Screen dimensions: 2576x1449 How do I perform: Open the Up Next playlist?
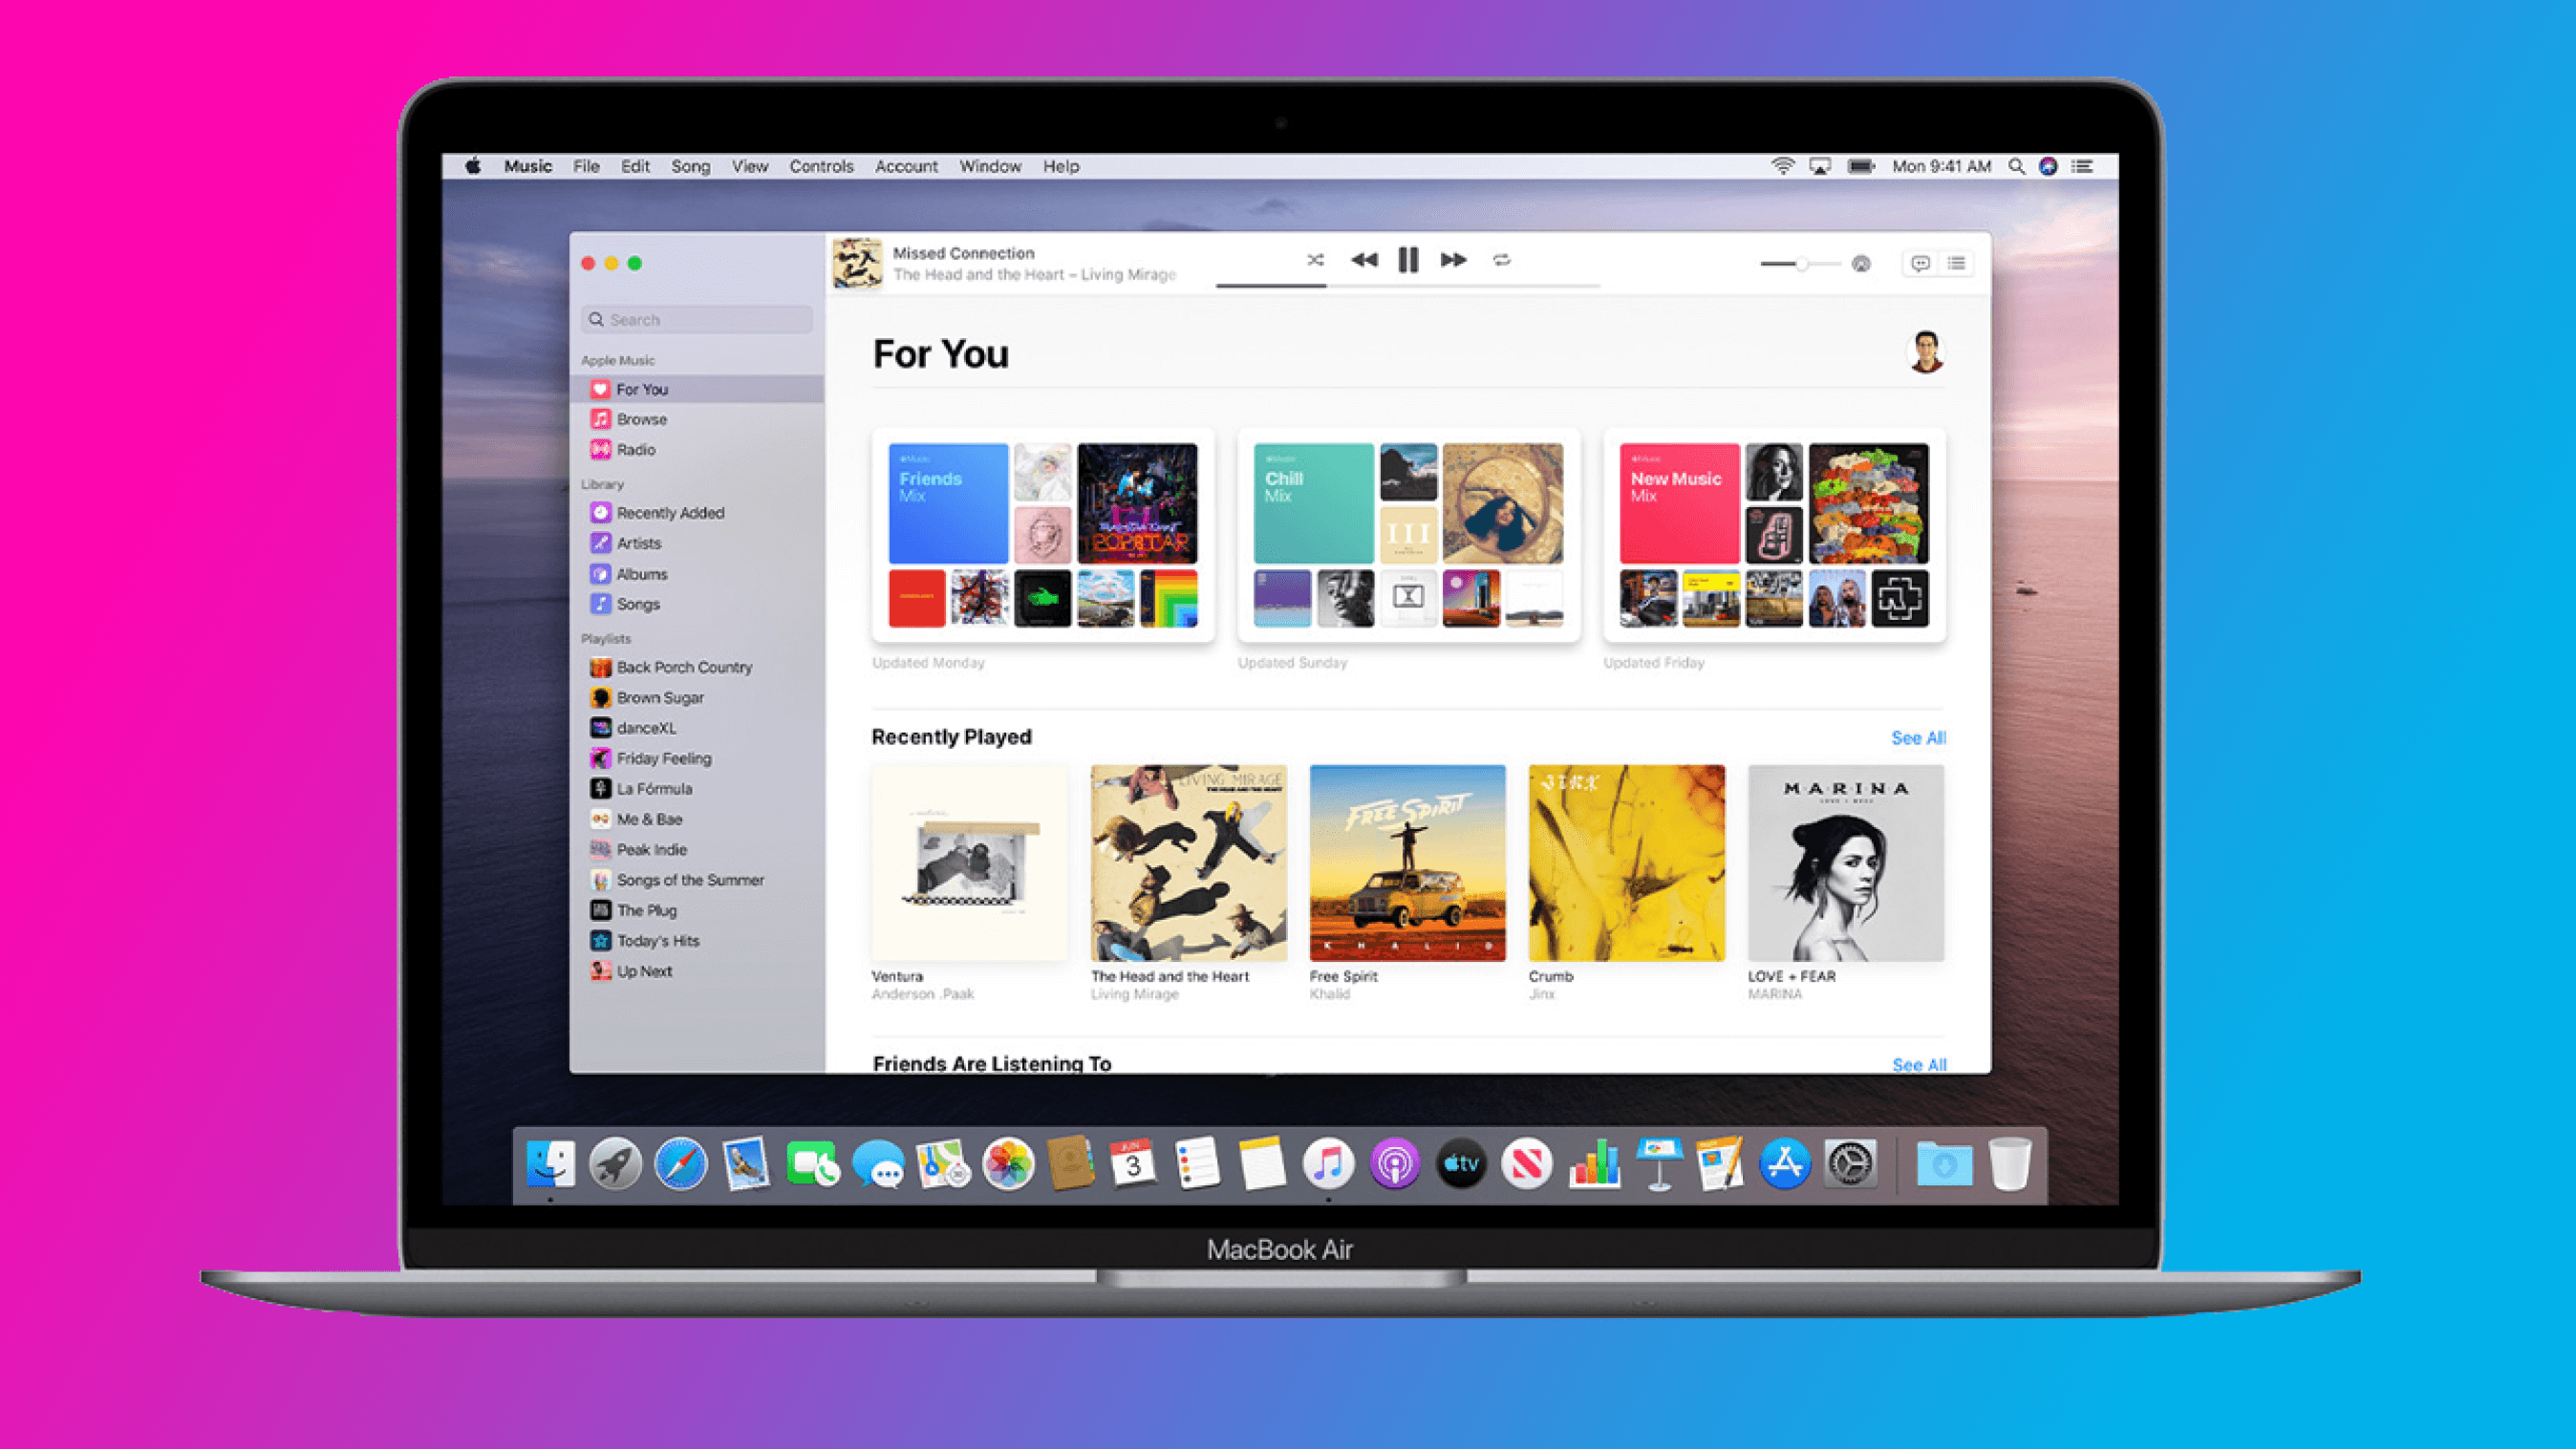pos(697,971)
